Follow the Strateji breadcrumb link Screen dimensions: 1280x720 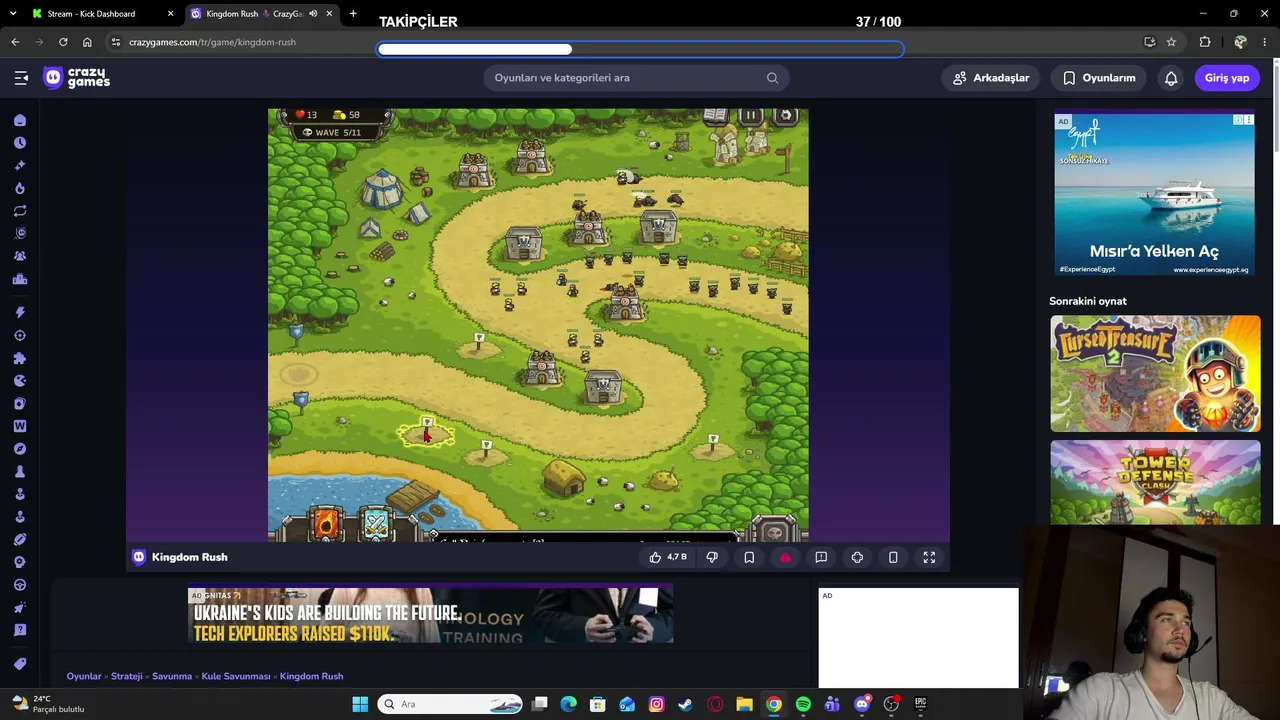tap(127, 676)
